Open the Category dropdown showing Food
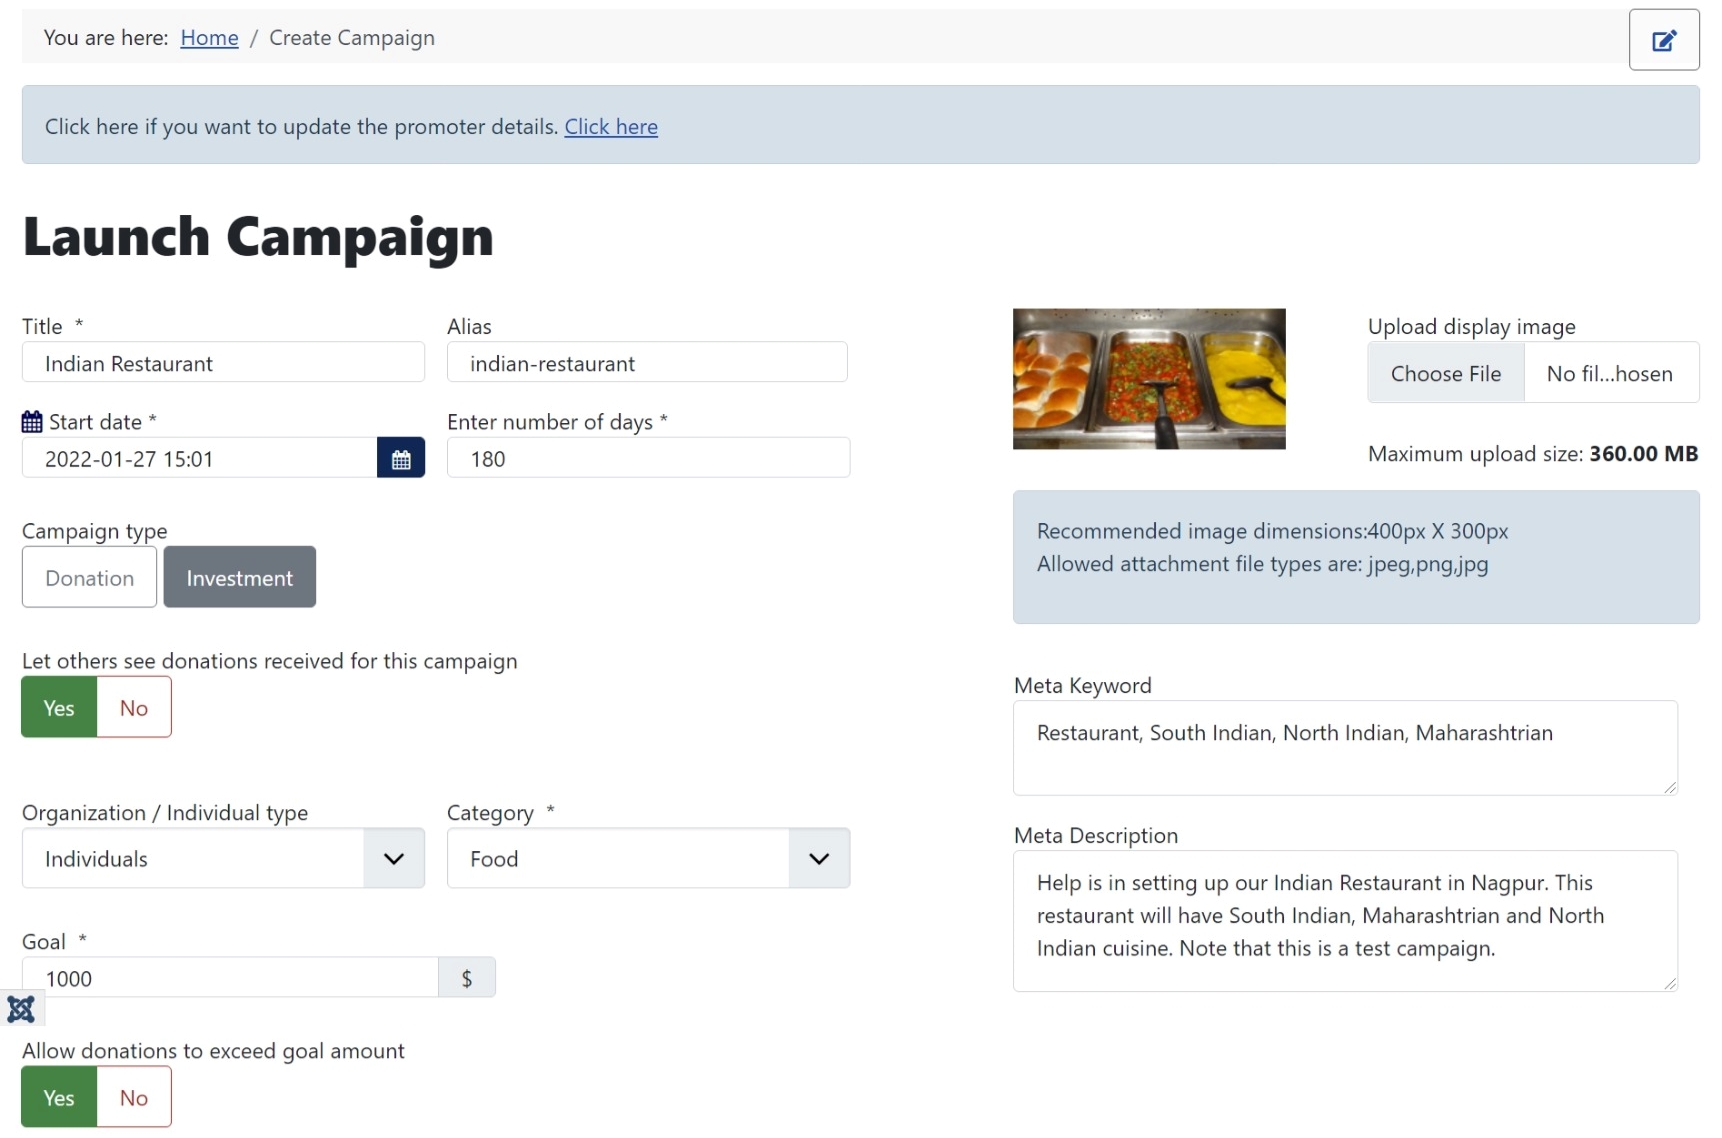 [647, 859]
